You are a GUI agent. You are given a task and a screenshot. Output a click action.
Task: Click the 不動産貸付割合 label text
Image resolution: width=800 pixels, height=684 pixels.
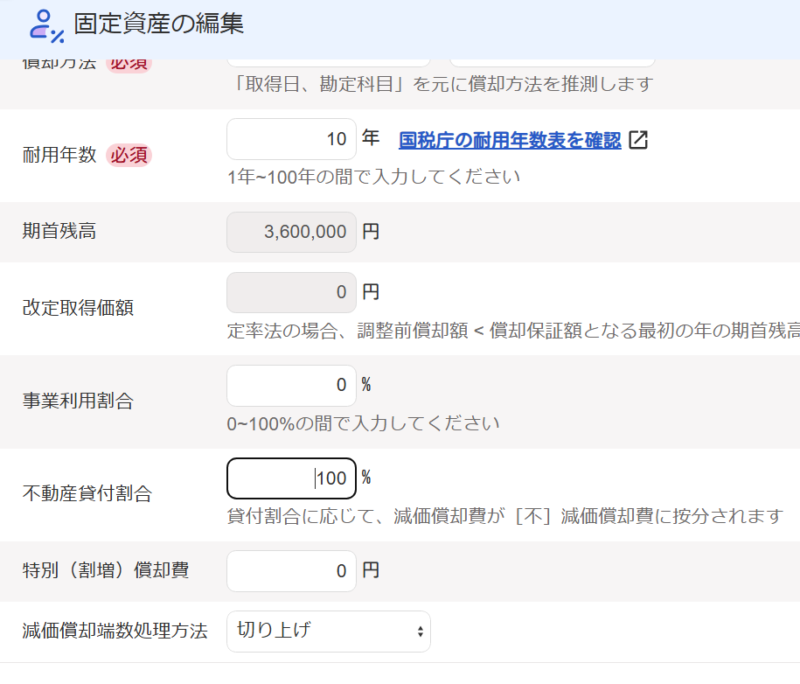[86, 493]
